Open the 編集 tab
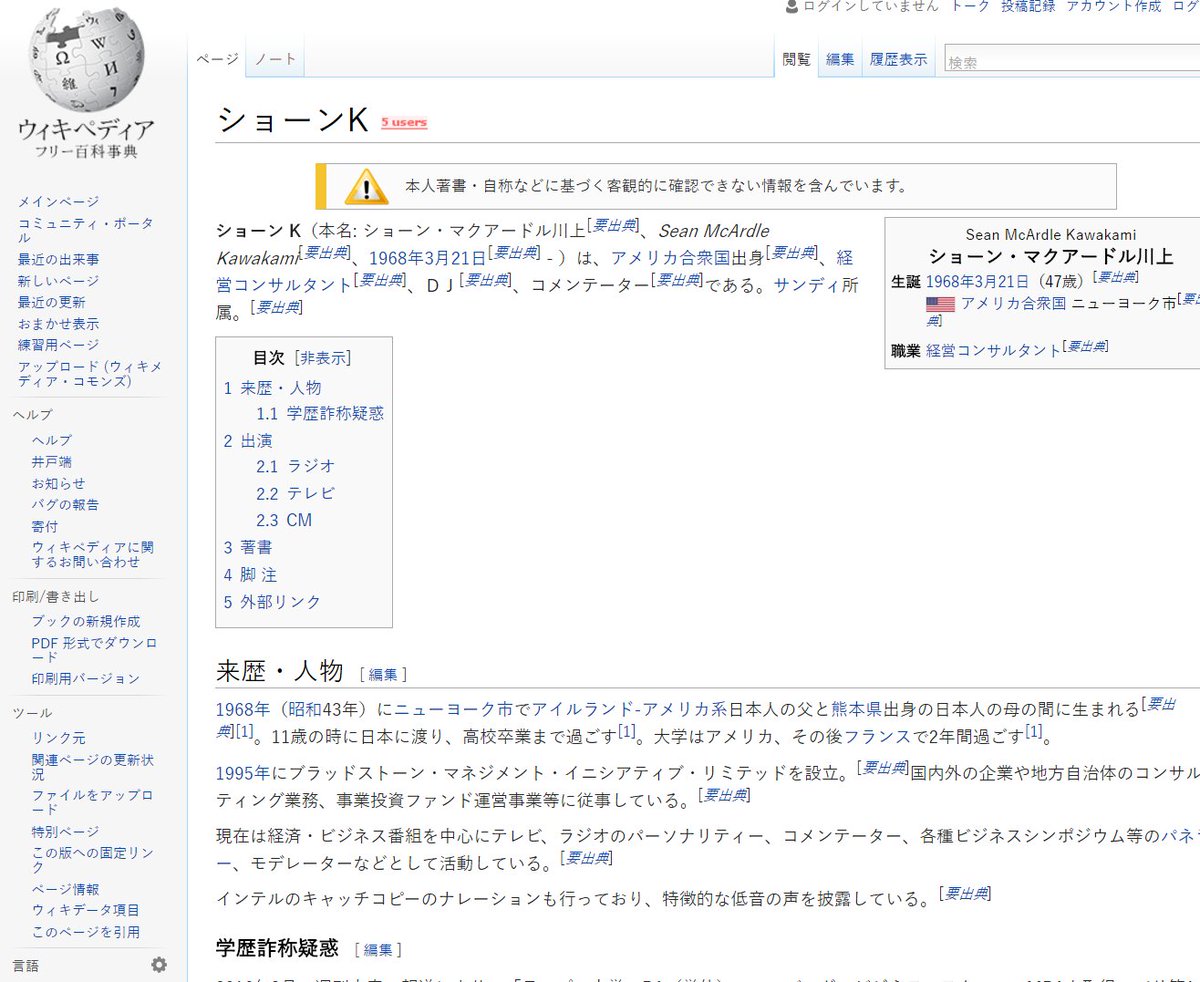Screen dimensions: 1200x982 [x=840, y=59]
